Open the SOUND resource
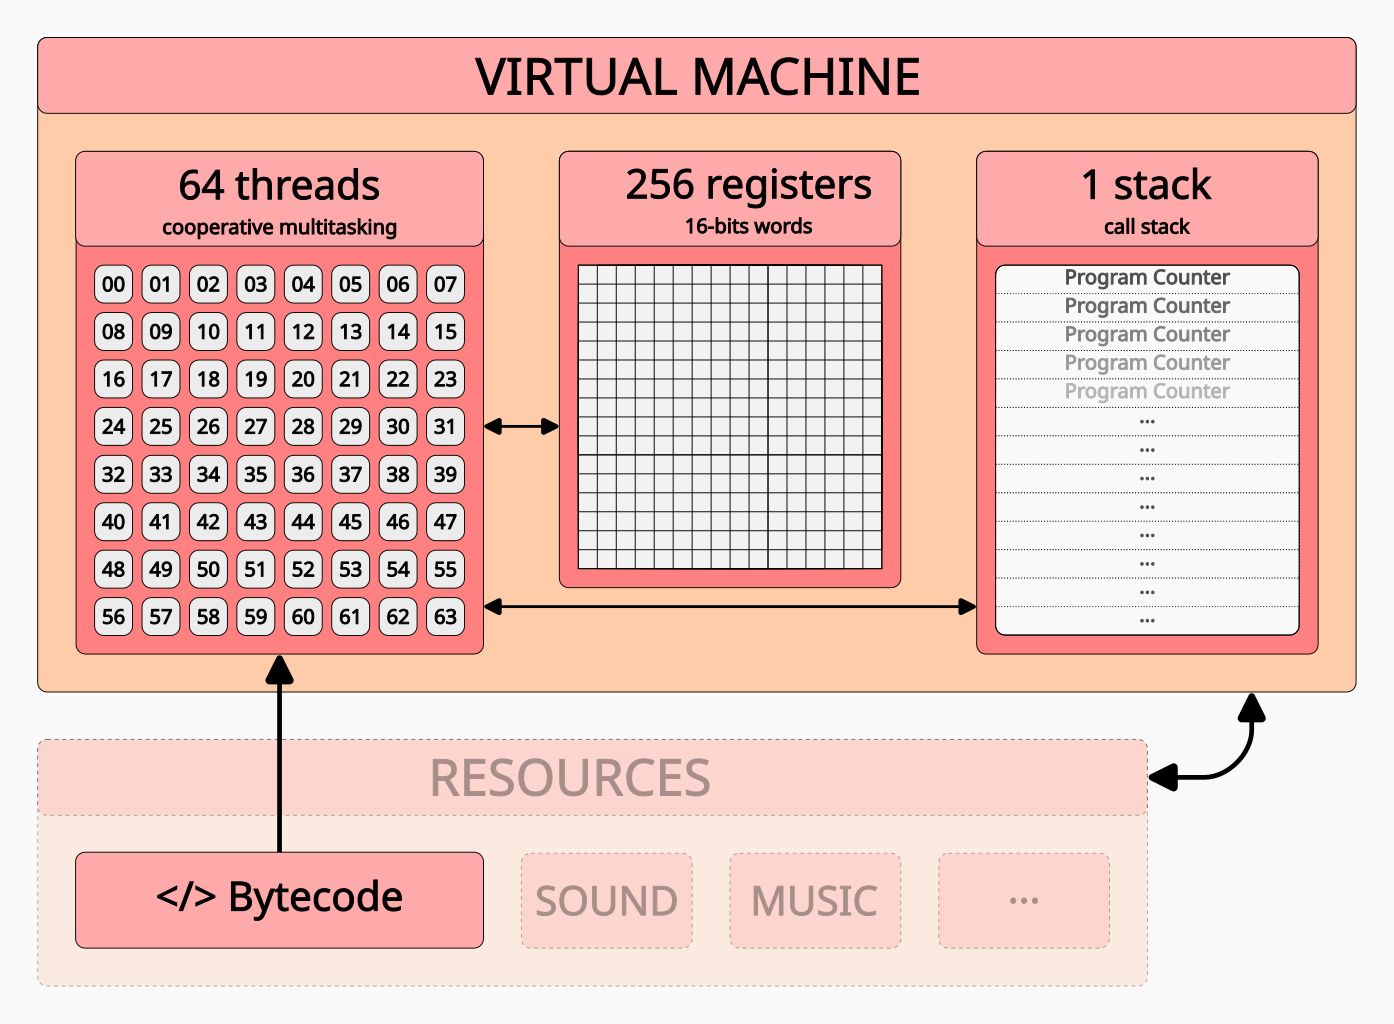Screen dimensions: 1394x1024 [x=606, y=899]
